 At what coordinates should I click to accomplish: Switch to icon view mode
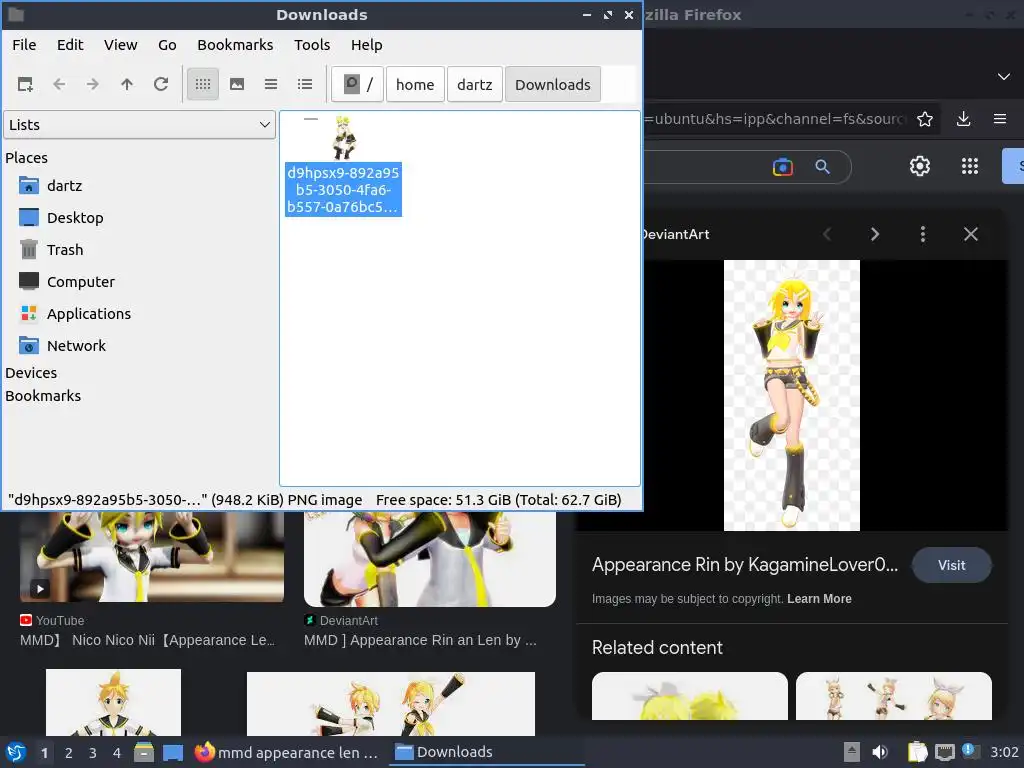203,84
